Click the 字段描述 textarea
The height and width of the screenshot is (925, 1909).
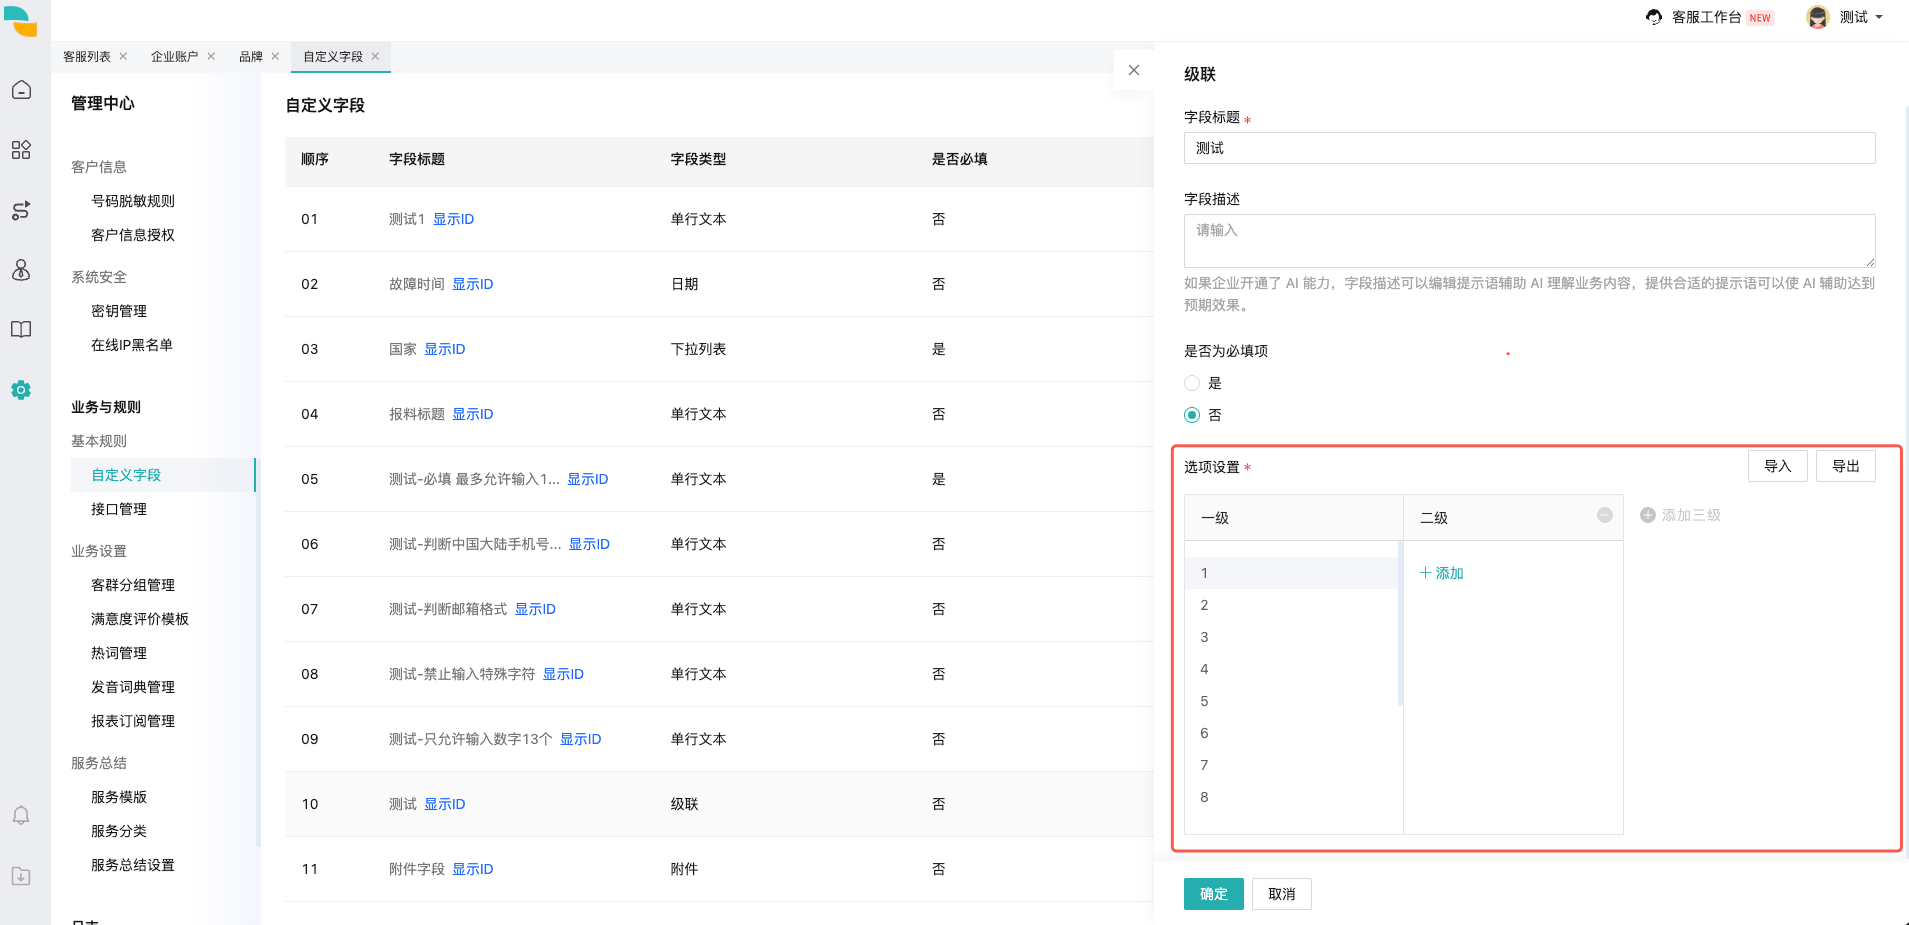(x=1530, y=241)
